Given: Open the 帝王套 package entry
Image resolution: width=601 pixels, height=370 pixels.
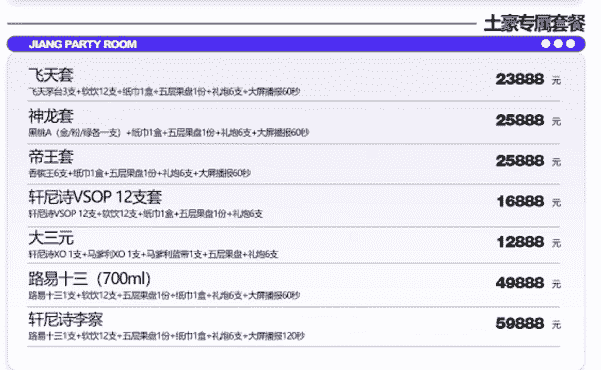Looking at the screenshot, I should 51,156.
